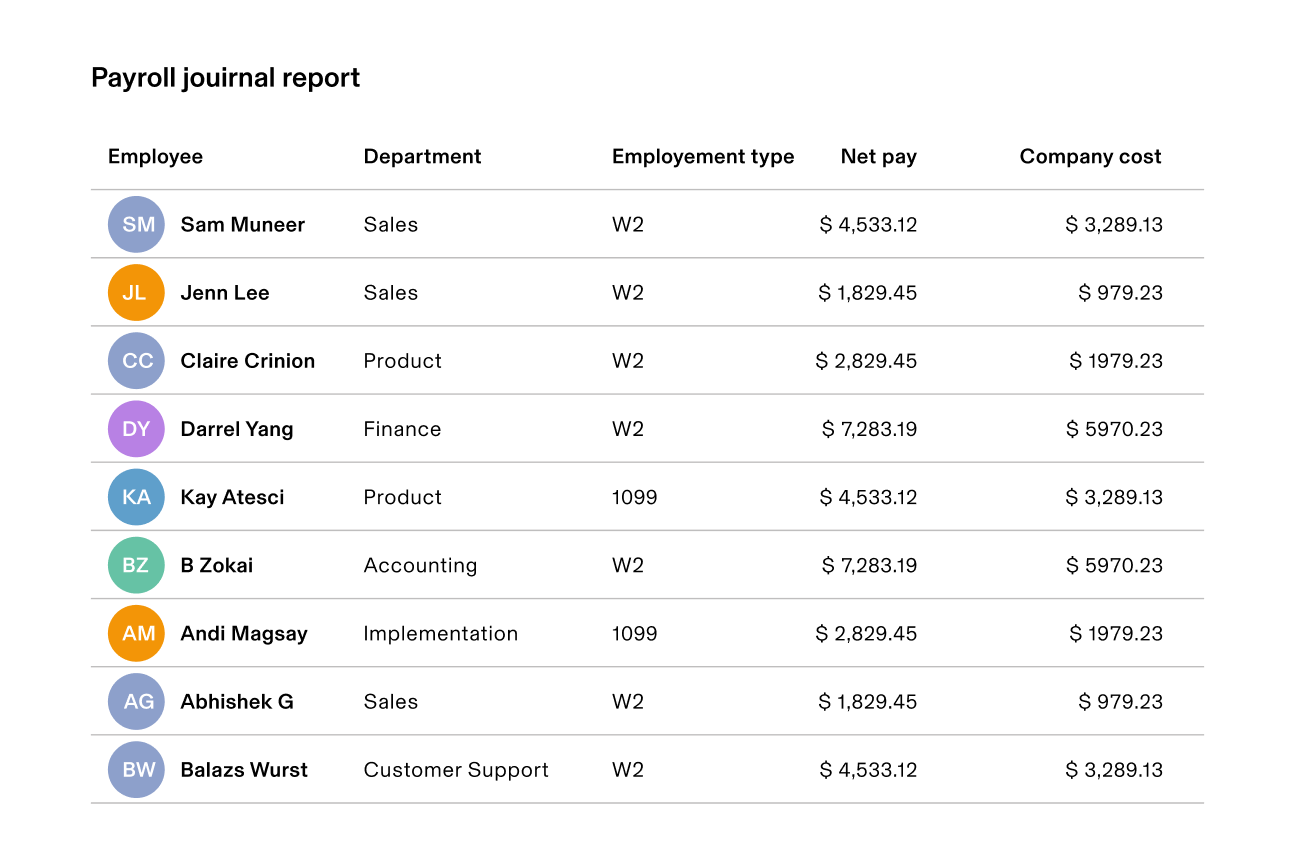Select Andi Magsay's 1099 employment type
The image size is (1296, 864).
click(635, 633)
